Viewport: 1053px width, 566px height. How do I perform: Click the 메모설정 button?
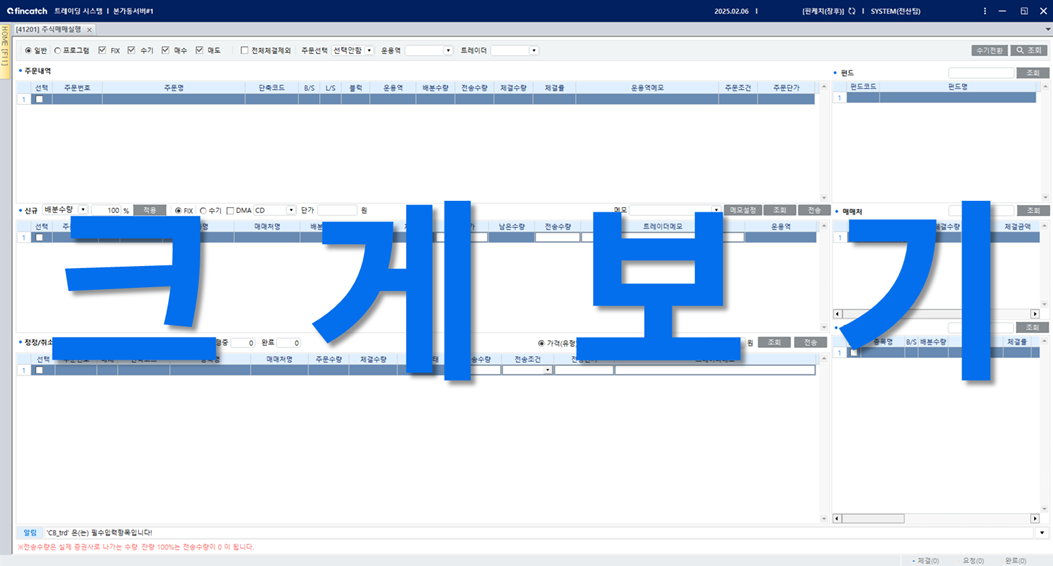(x=742, y=210)
